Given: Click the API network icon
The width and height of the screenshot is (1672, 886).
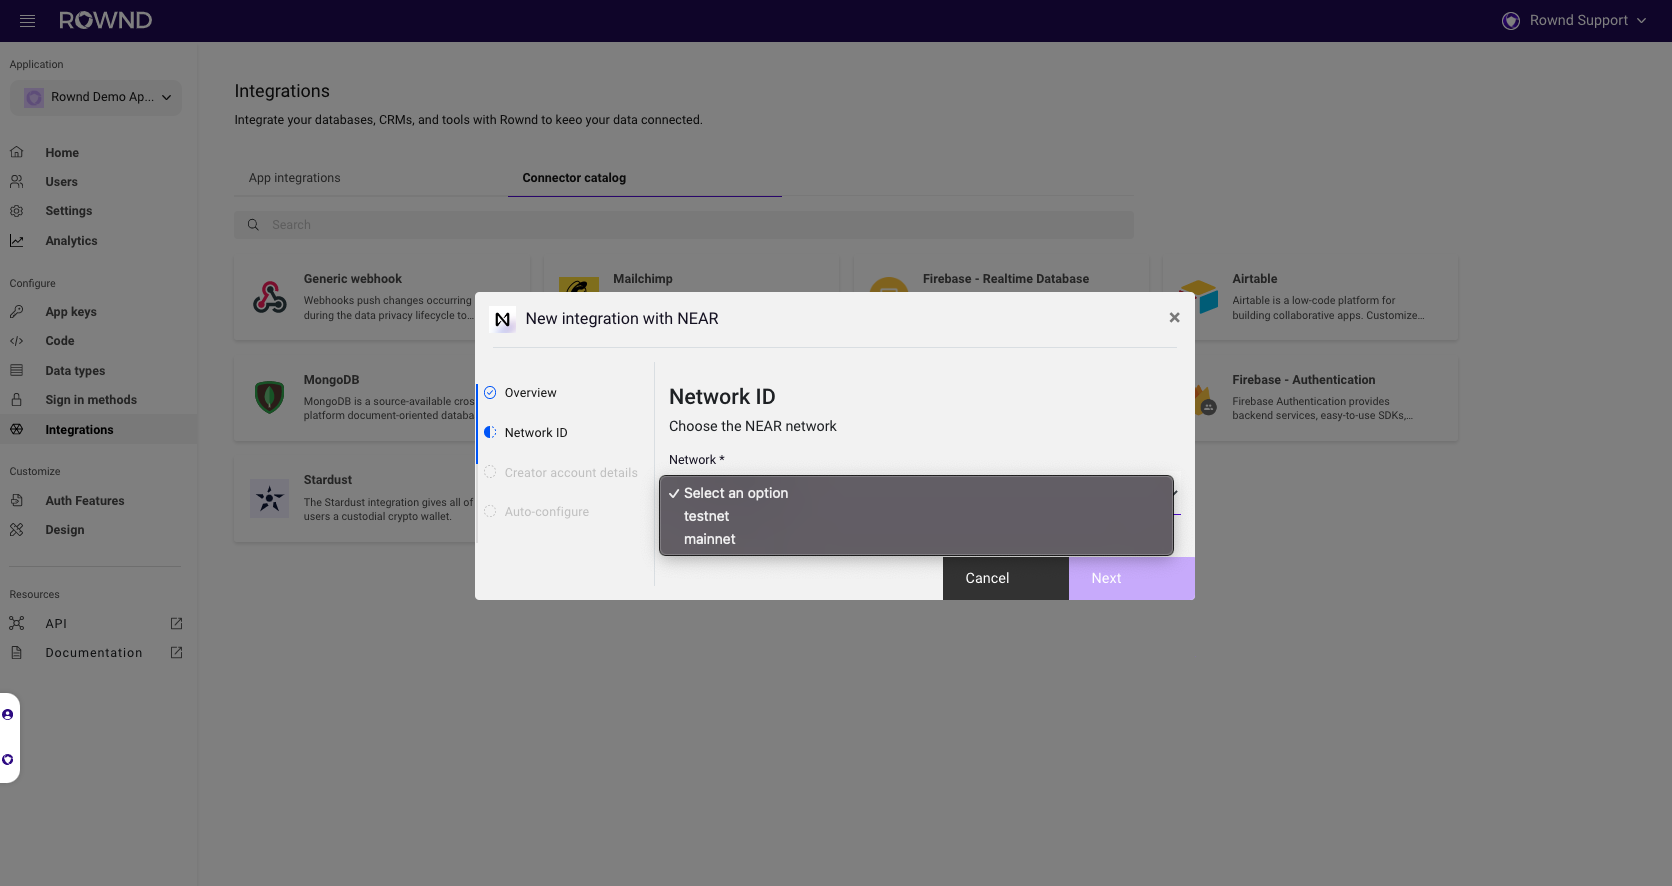Looking at the screenshot, I should [x=16, y=624].
